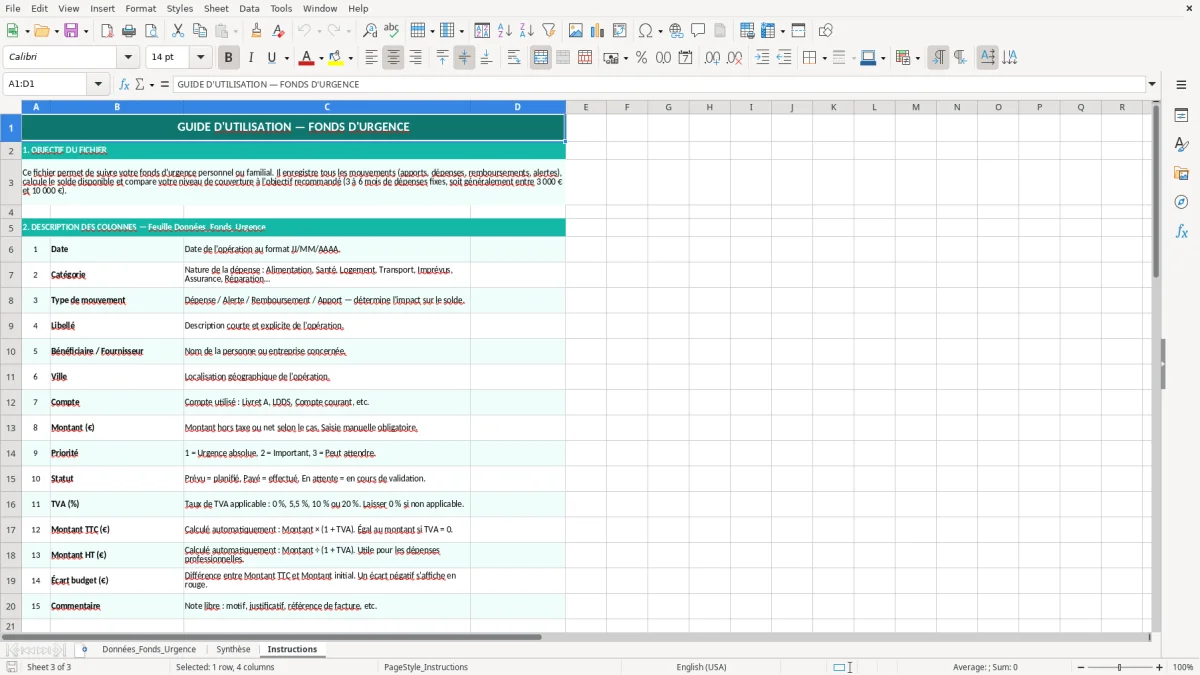Open the sidebar Navigator compass icon
The width and height of the screenshot is (1200, 675).
click(1181, 202)
